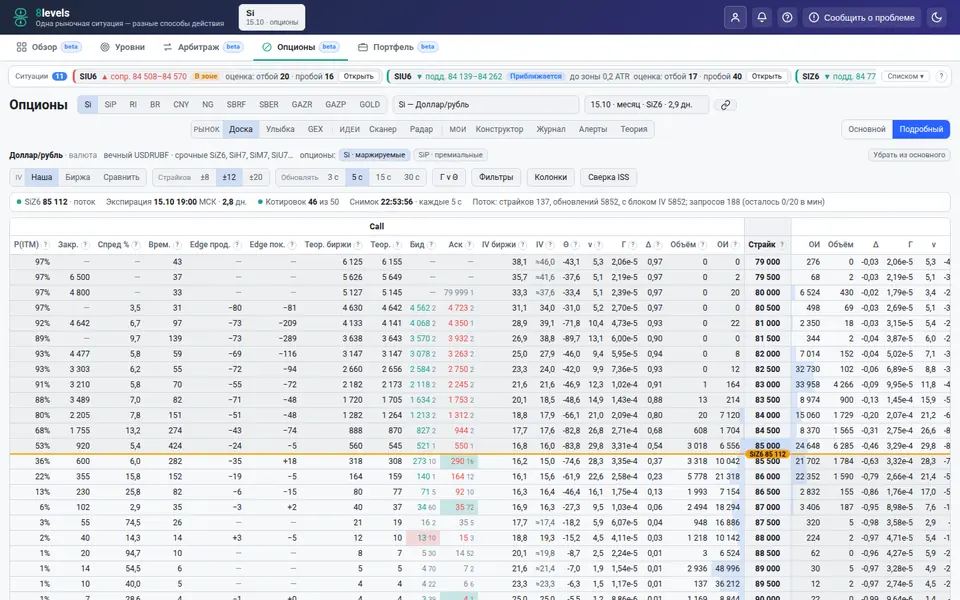Open the Фильтры options
The height and width of the screenshot is (600, 960).
point(496,178)
